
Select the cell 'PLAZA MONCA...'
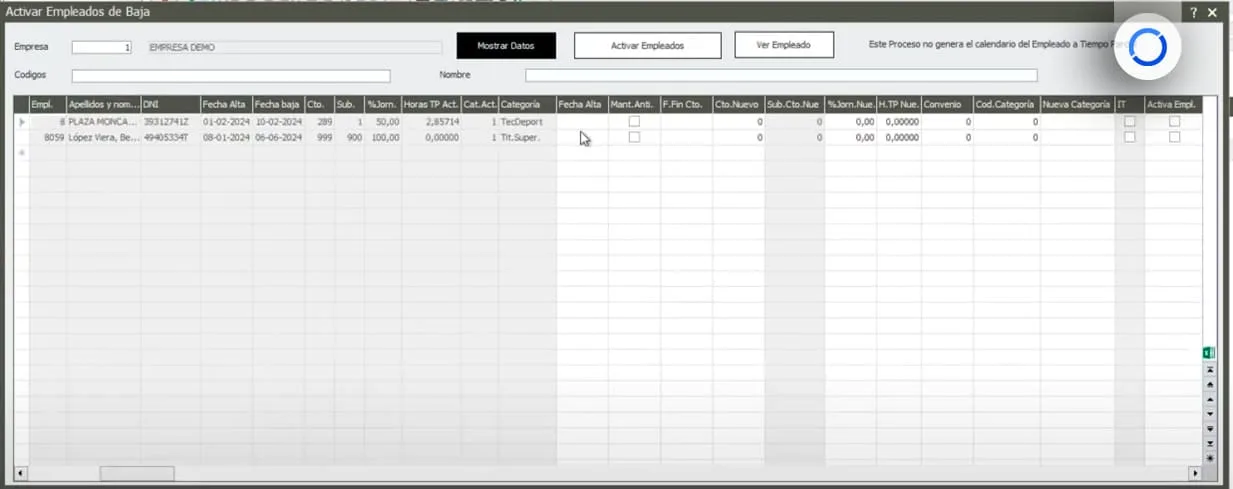point(103,121)
